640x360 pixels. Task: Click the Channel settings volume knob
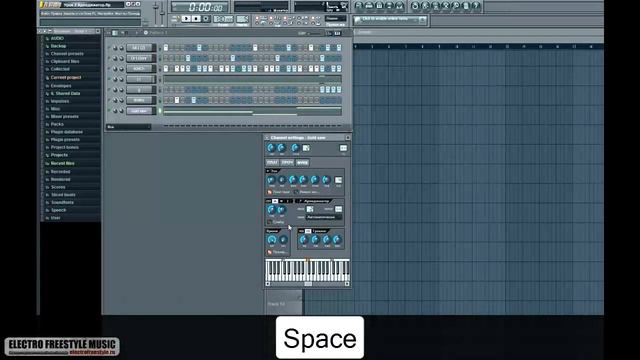pos(281,148)
